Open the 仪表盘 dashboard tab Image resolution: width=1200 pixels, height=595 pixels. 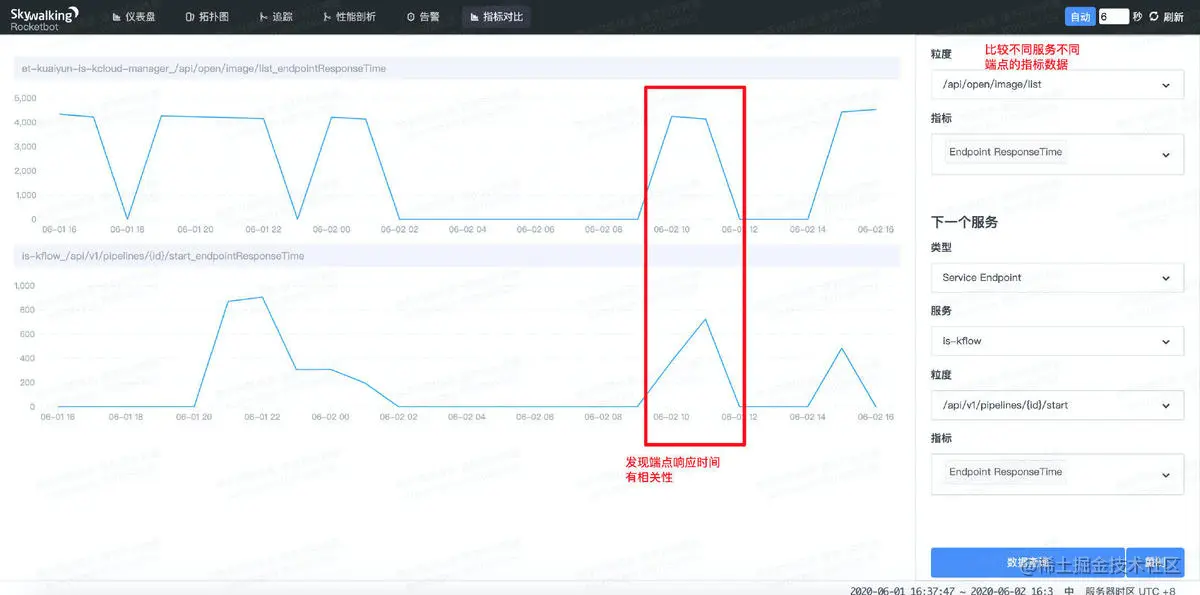tap(133, 17)
